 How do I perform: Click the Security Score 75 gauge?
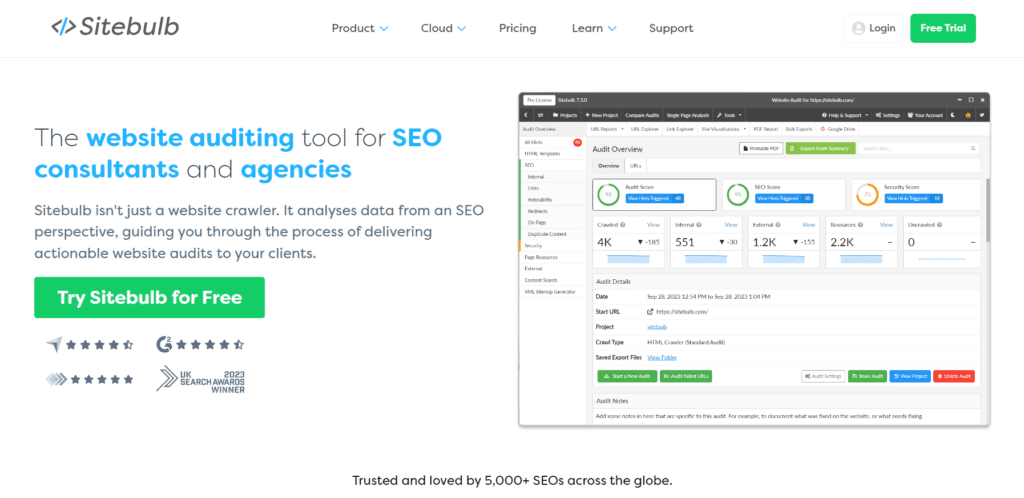[x=867, y=195]
